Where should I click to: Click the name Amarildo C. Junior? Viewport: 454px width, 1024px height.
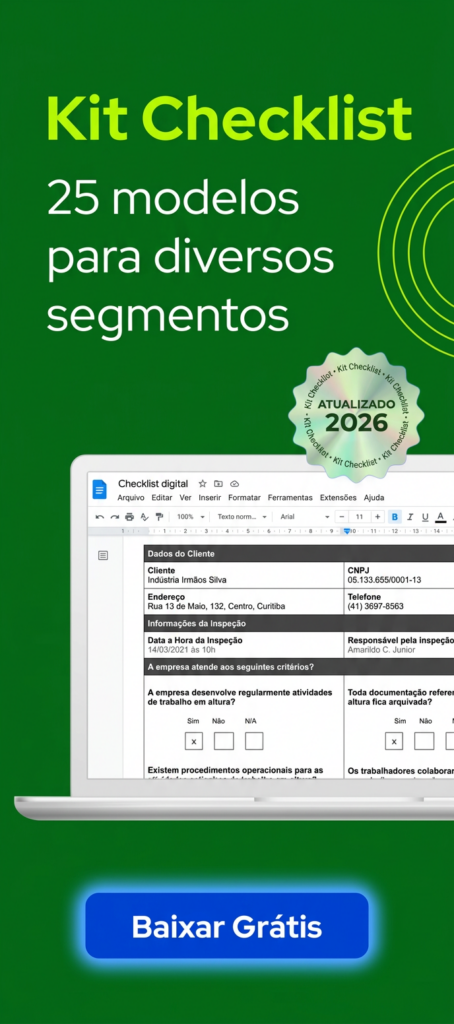coord(381,650)
